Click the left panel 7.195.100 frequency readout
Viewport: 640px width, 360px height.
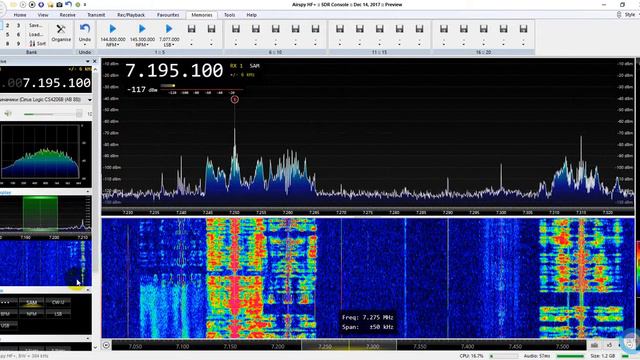(x=57, y=83)
